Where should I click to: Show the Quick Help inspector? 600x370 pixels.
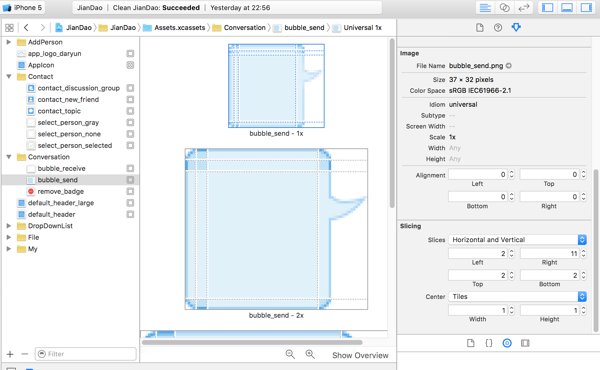pos(497,28)
